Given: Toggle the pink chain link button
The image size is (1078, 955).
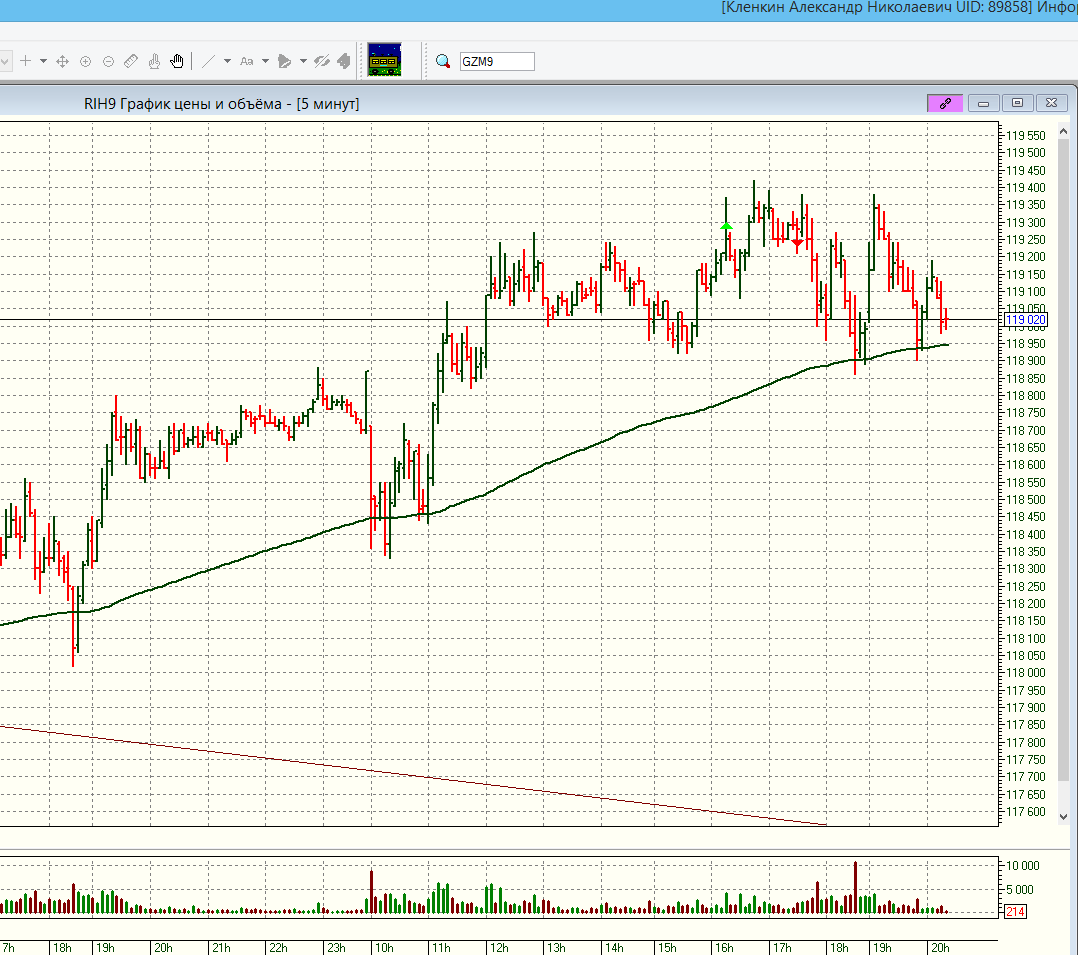Looking at the screenshot, I should tap(945, 103).
